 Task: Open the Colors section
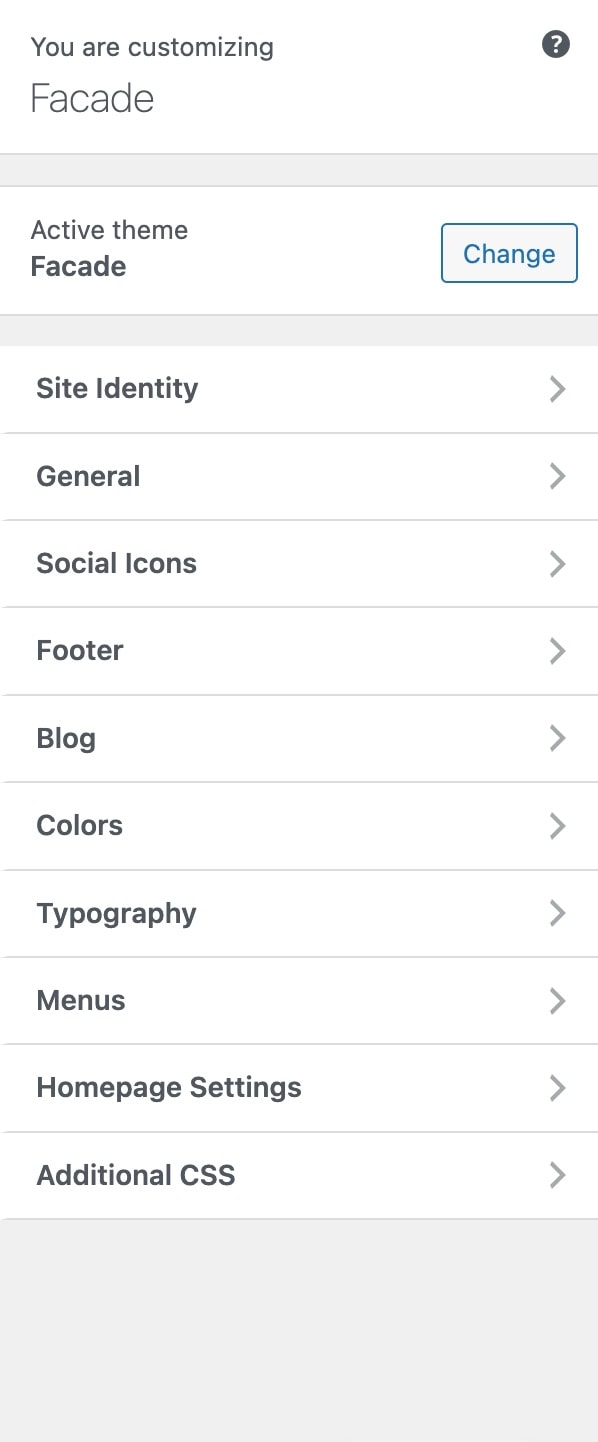299,826
